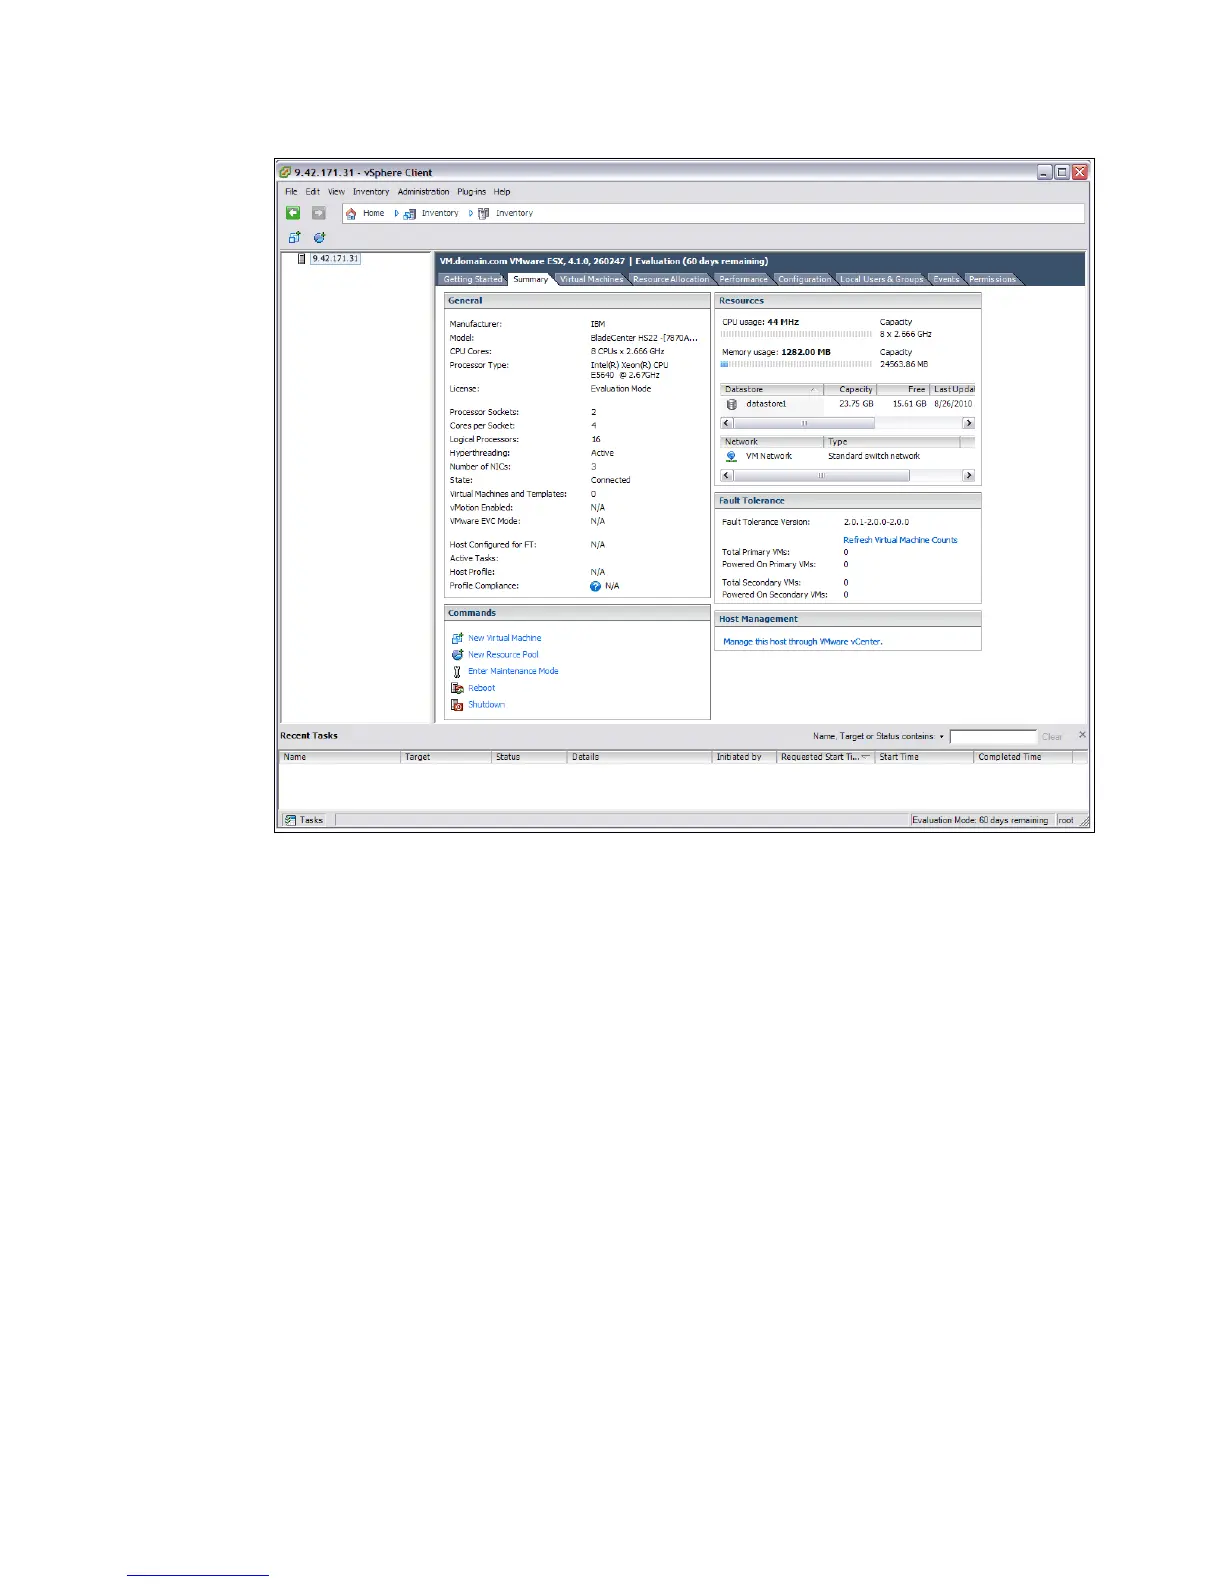Click the Profile Compliance question mark icon
This screenshot has height=1584, width=1224.
[x=596, y=586]
